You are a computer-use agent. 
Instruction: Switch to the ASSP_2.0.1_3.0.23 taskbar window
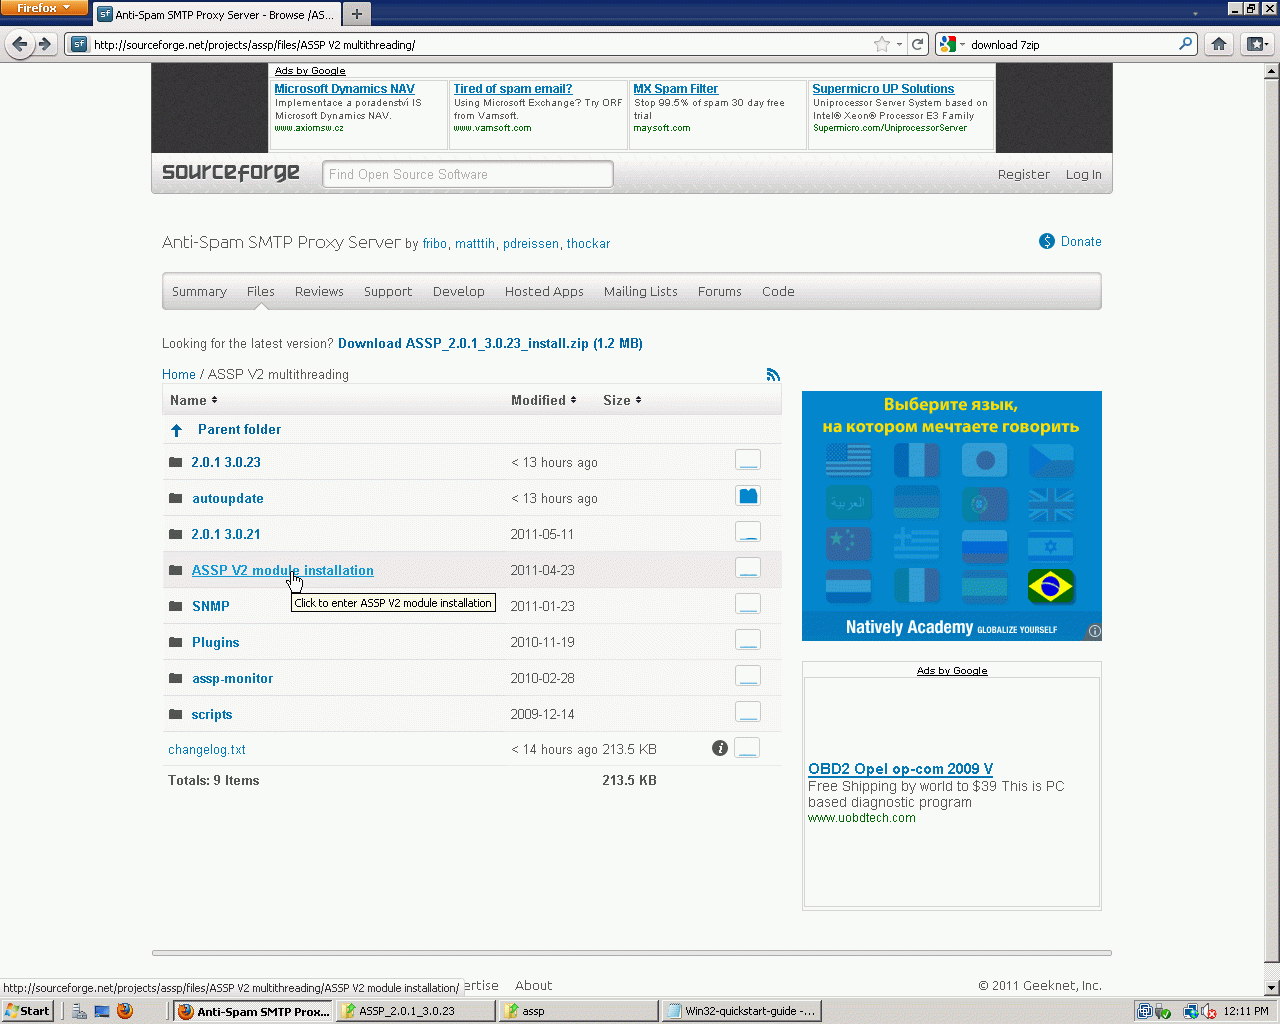tap(417, 1011)
